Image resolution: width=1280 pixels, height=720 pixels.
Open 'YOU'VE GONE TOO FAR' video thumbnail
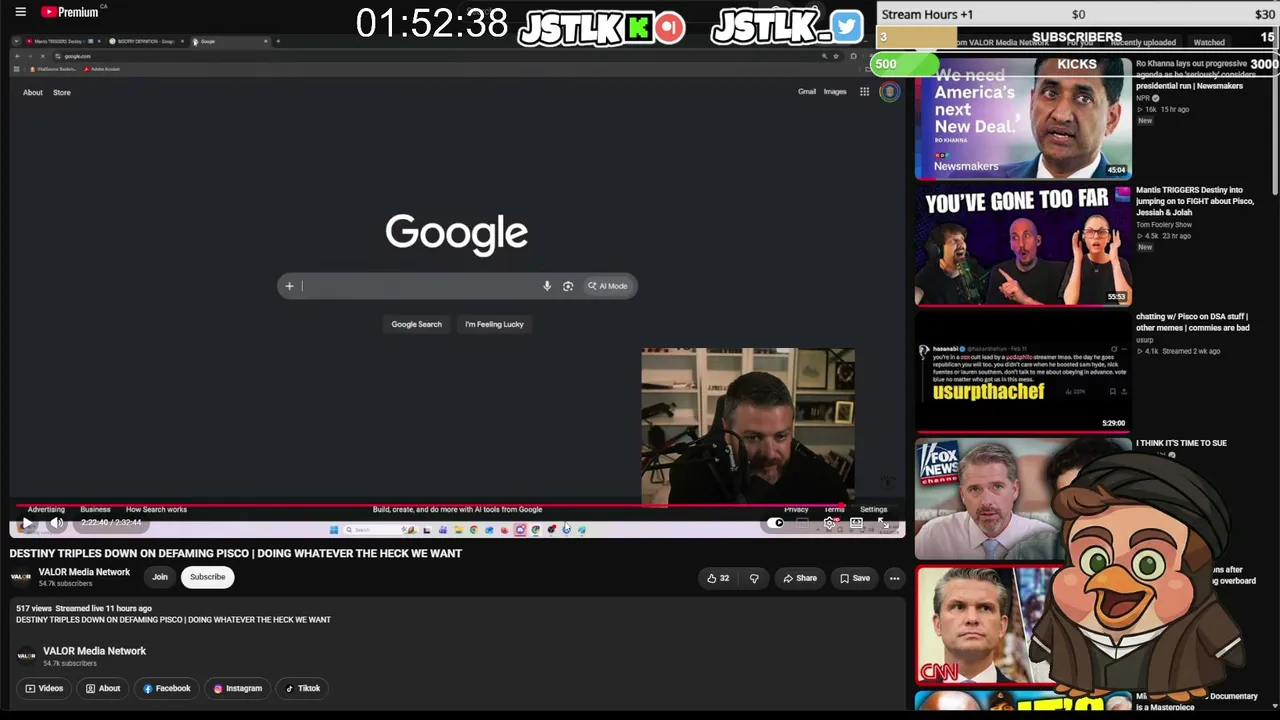tap(1023, 245)
